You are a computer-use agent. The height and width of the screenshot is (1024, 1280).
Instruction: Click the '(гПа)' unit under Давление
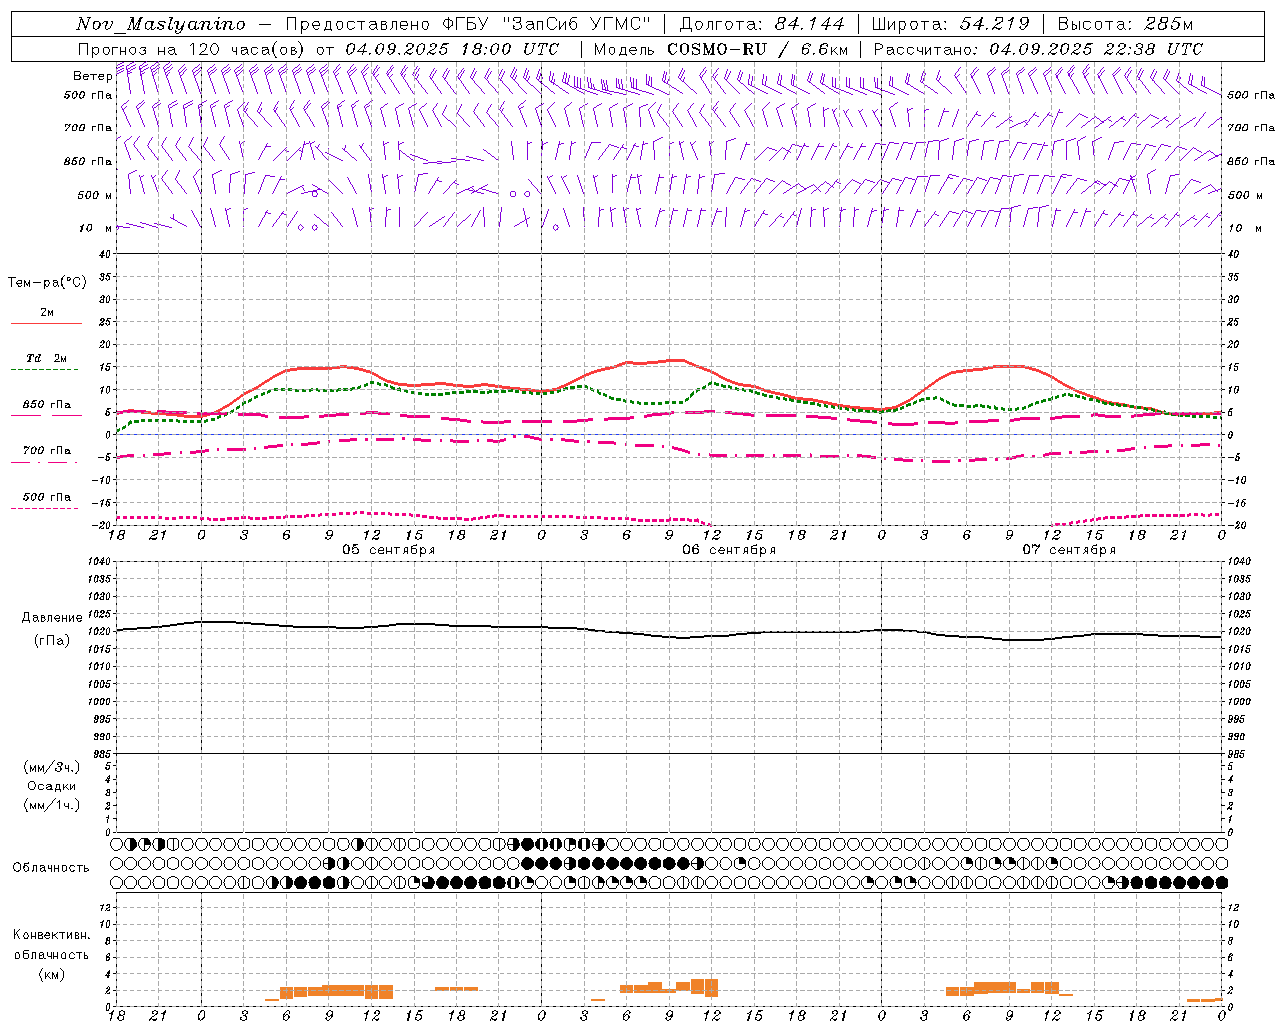click(x=52, y=641)
